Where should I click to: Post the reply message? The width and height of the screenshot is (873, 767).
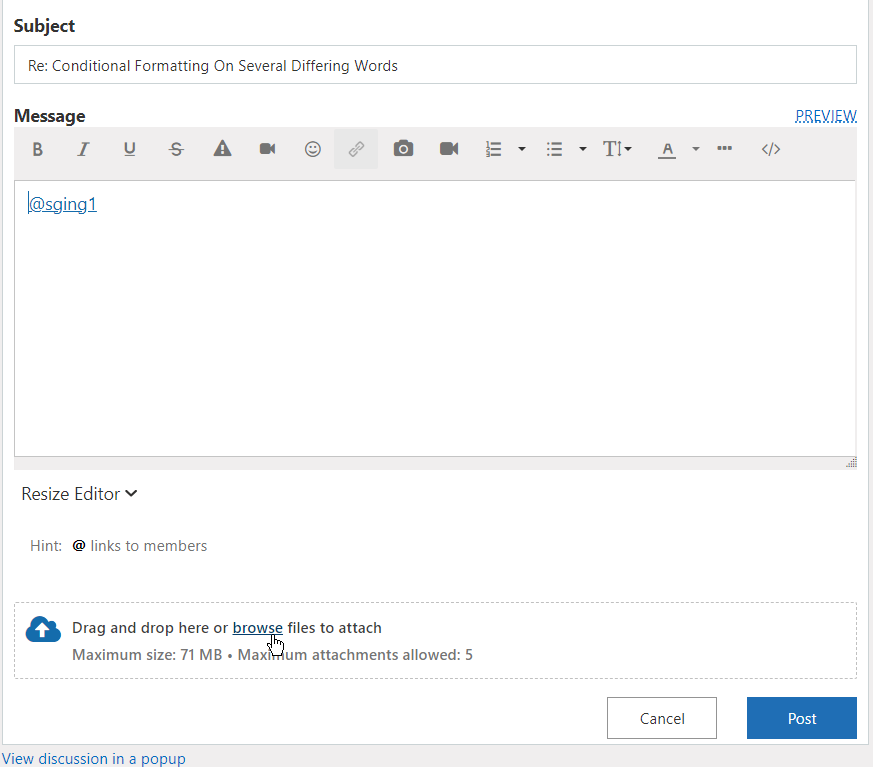pos(802,718)
